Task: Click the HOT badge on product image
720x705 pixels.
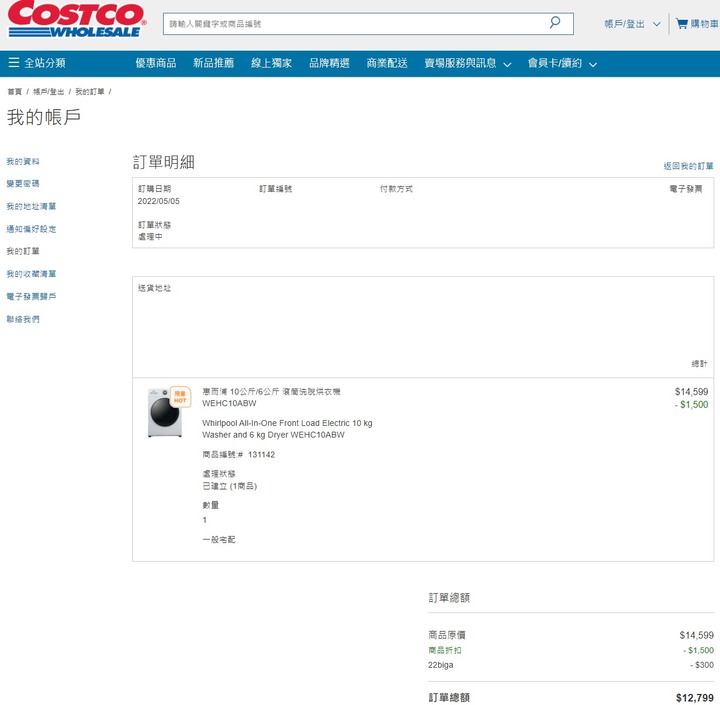Action: coord(180,397)
